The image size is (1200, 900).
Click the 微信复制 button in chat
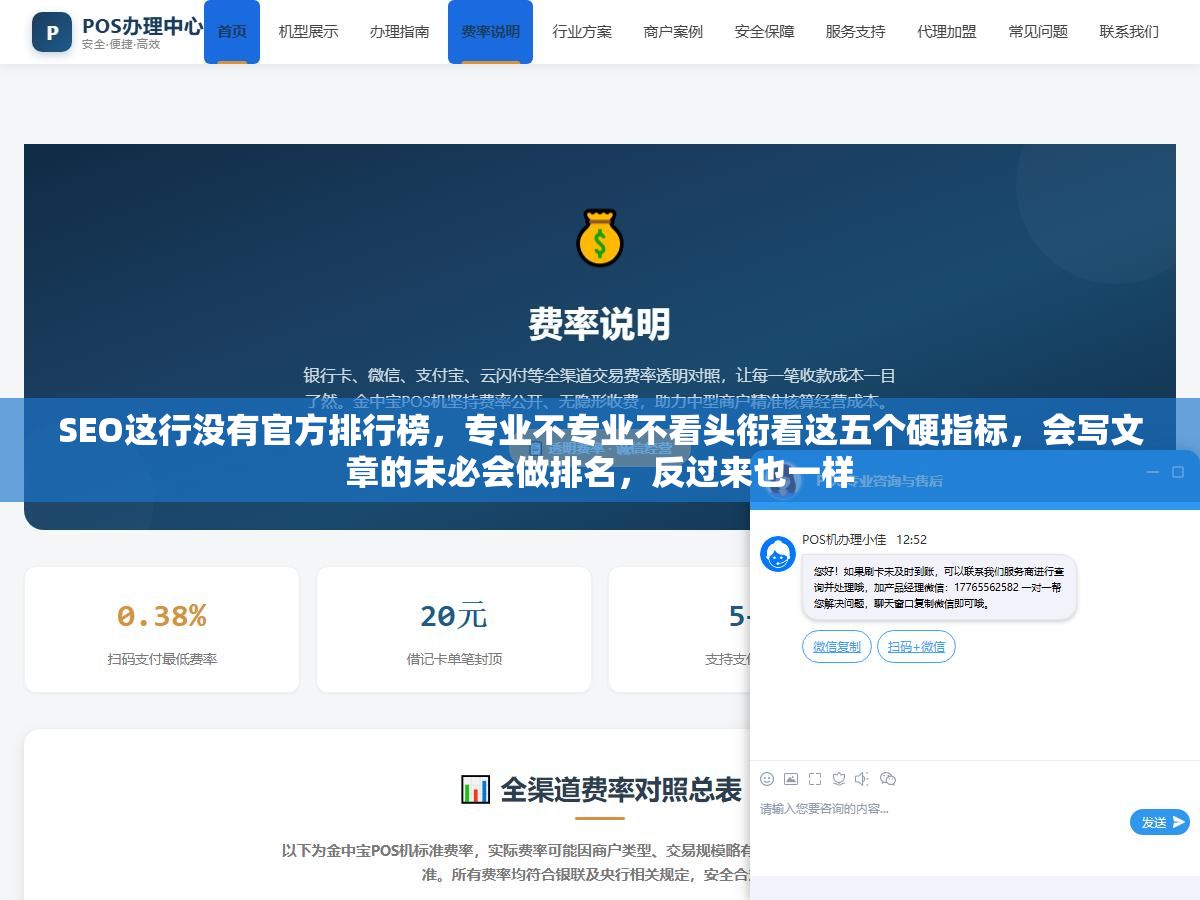point(837,647)
